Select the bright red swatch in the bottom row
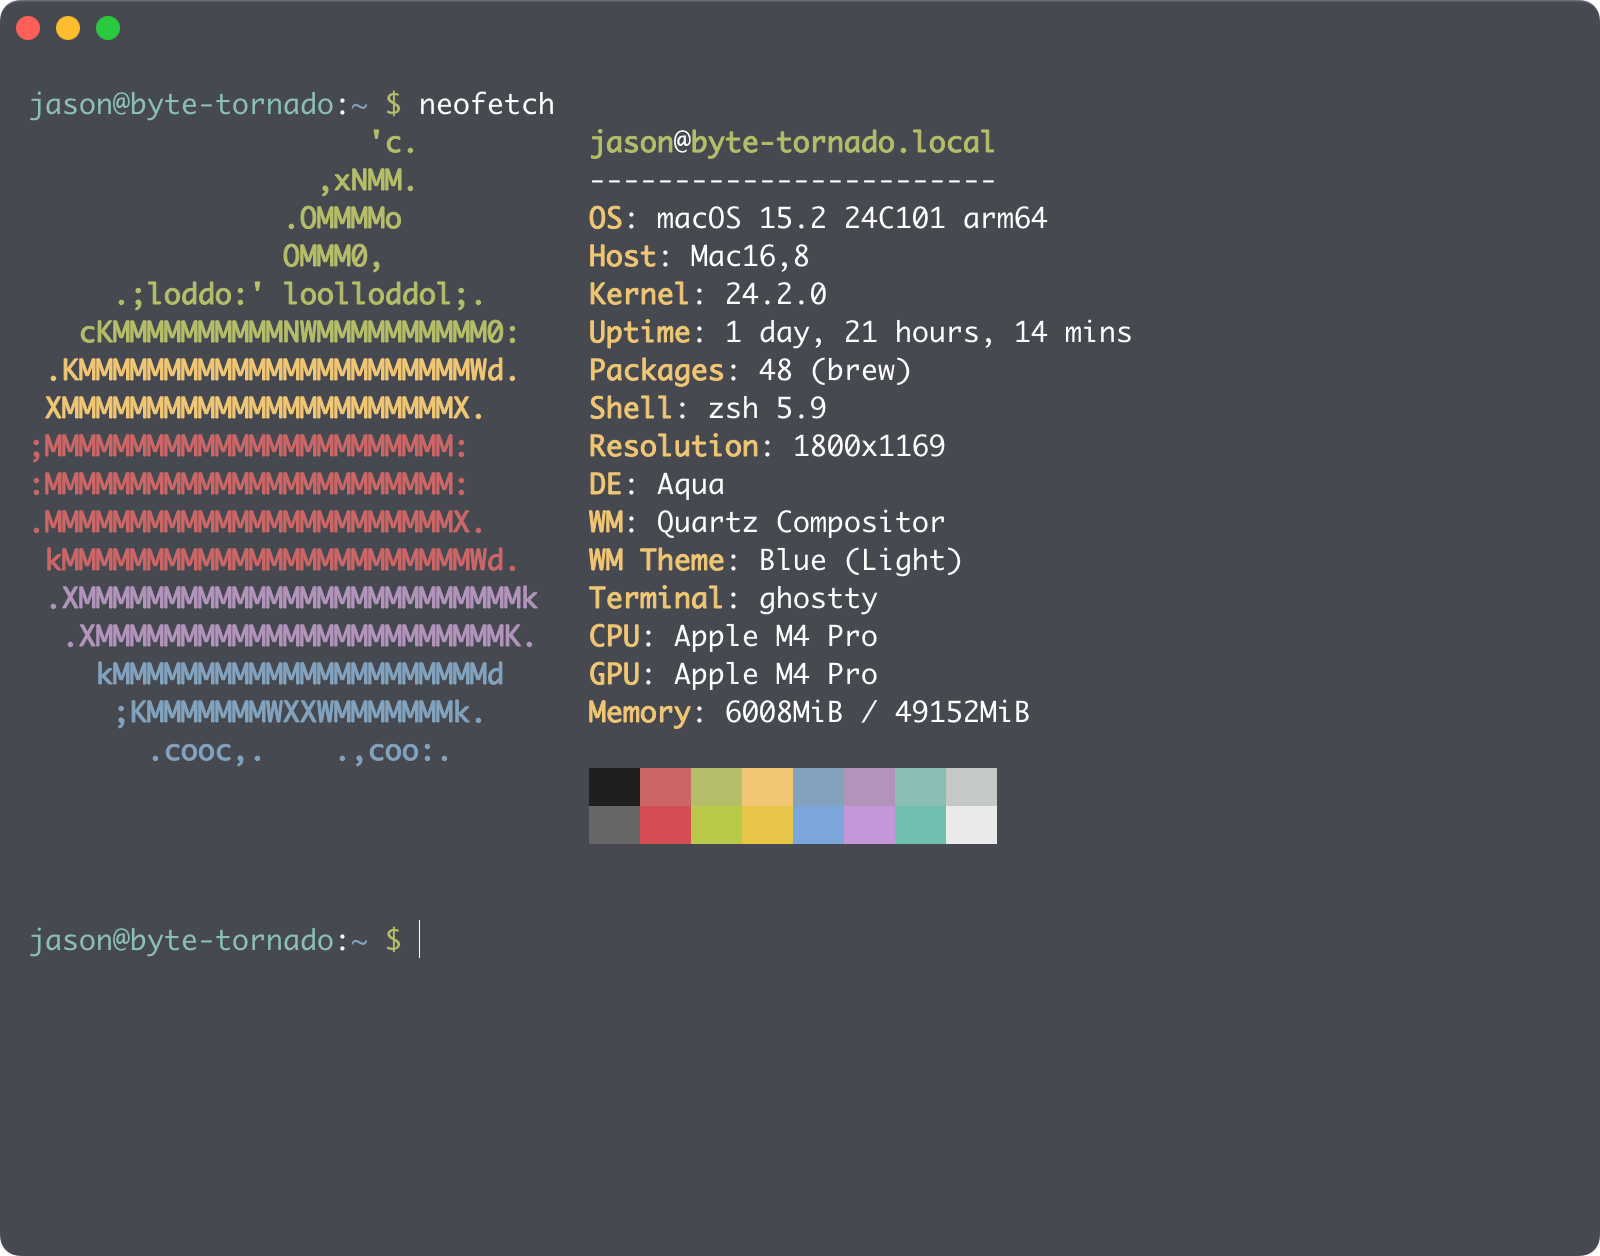 (665, 825)
